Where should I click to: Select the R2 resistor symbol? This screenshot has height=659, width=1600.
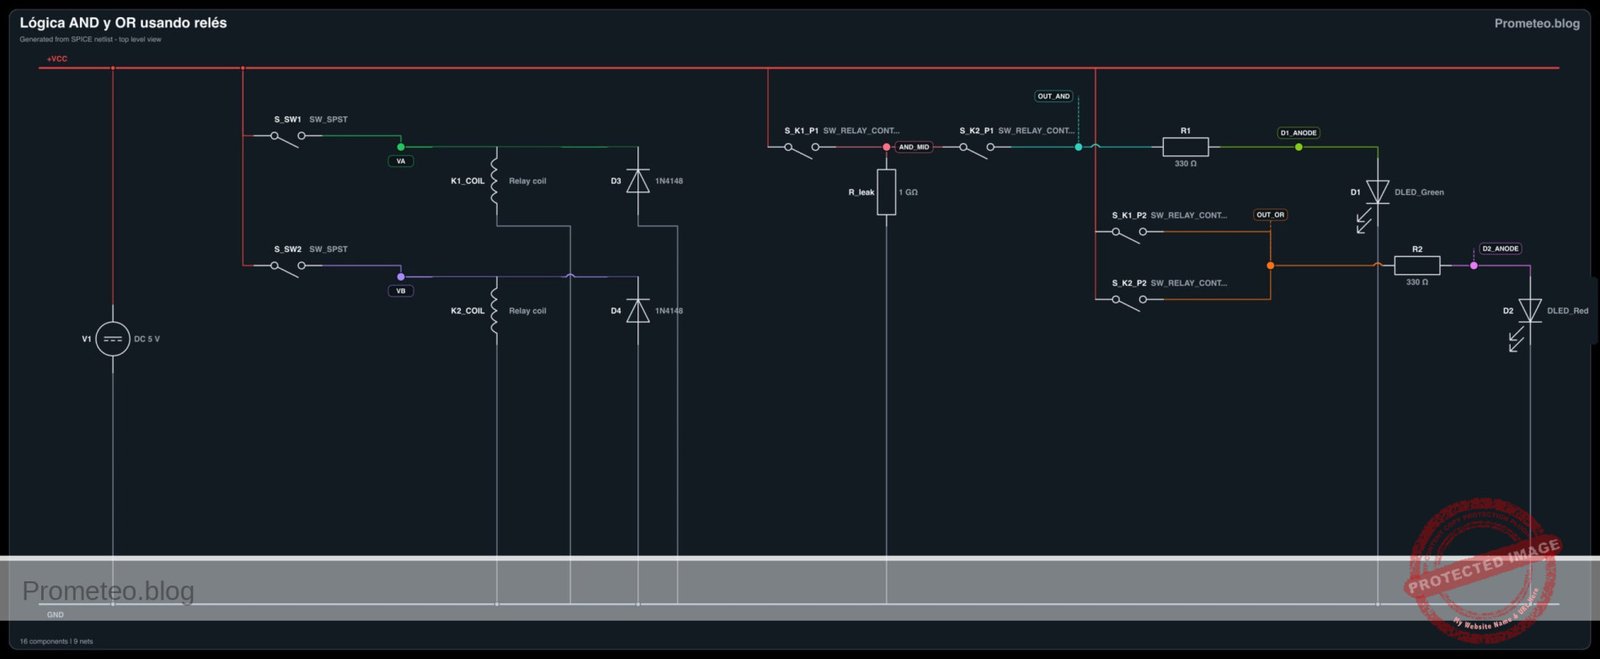point(1417,265)
